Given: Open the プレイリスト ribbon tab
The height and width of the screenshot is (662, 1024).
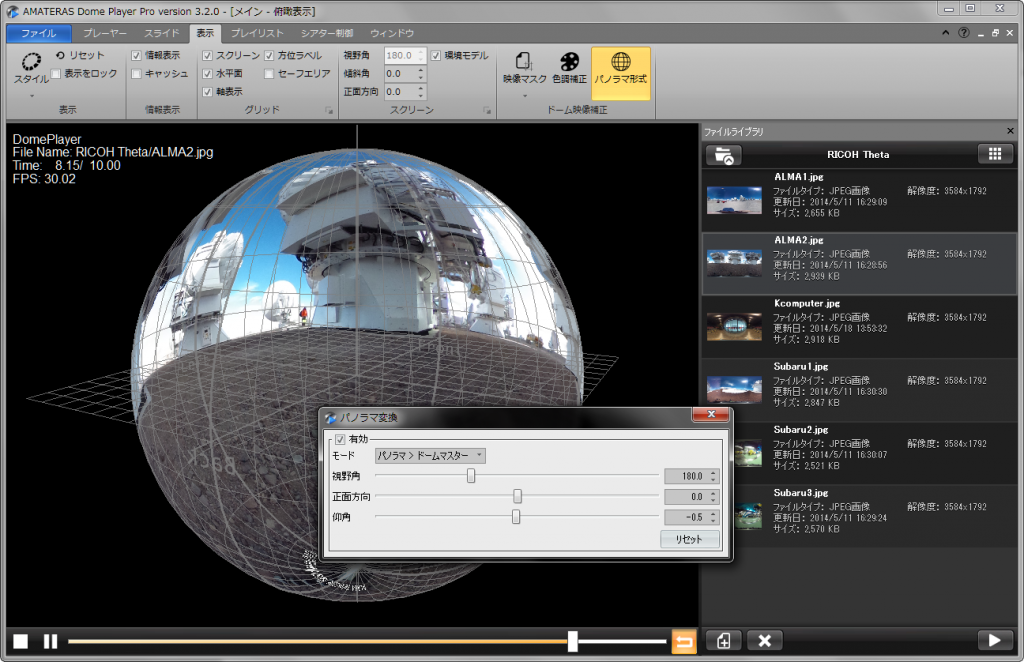Looking at the screenshot, I should coord(257,33).
